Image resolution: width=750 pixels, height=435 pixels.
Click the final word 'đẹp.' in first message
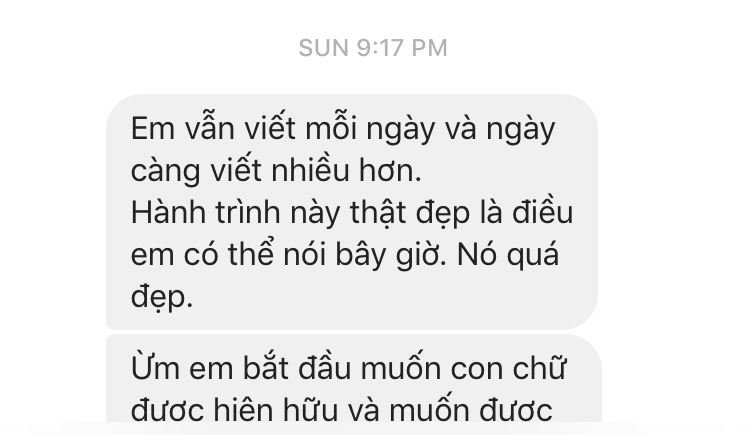tap(162, 297)
